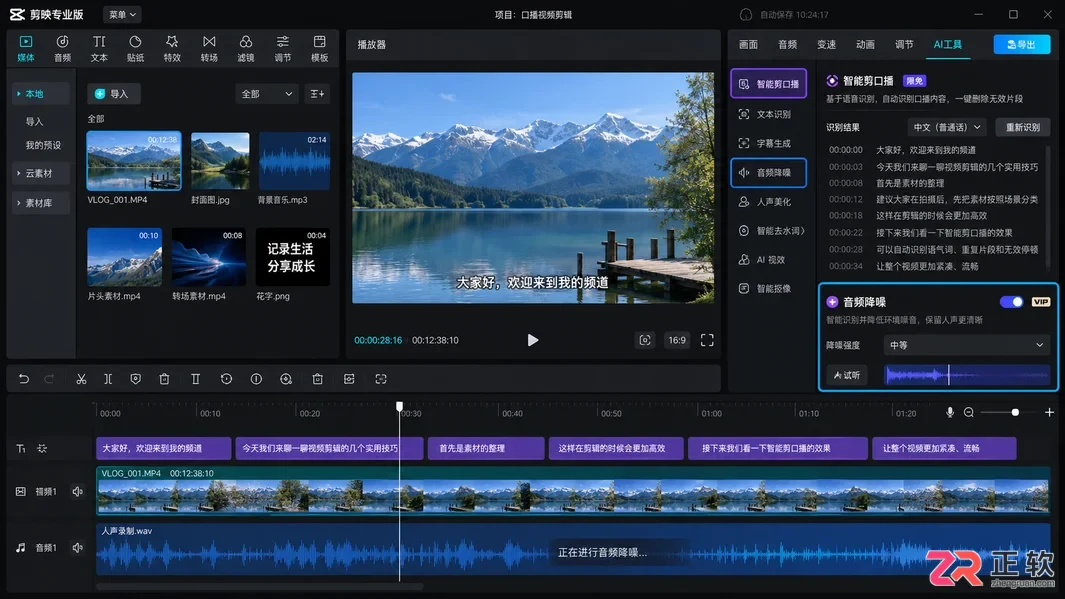
Task: Switch to the 文本 text tab
Action: (x=99, y=49)
